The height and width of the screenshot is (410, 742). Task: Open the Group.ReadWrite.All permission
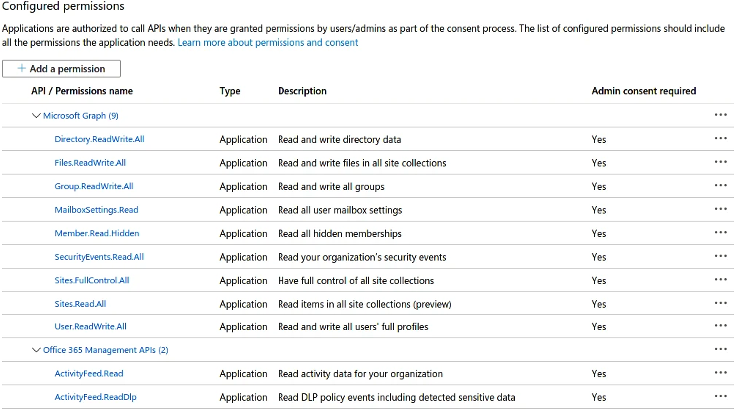pos(94,187)
